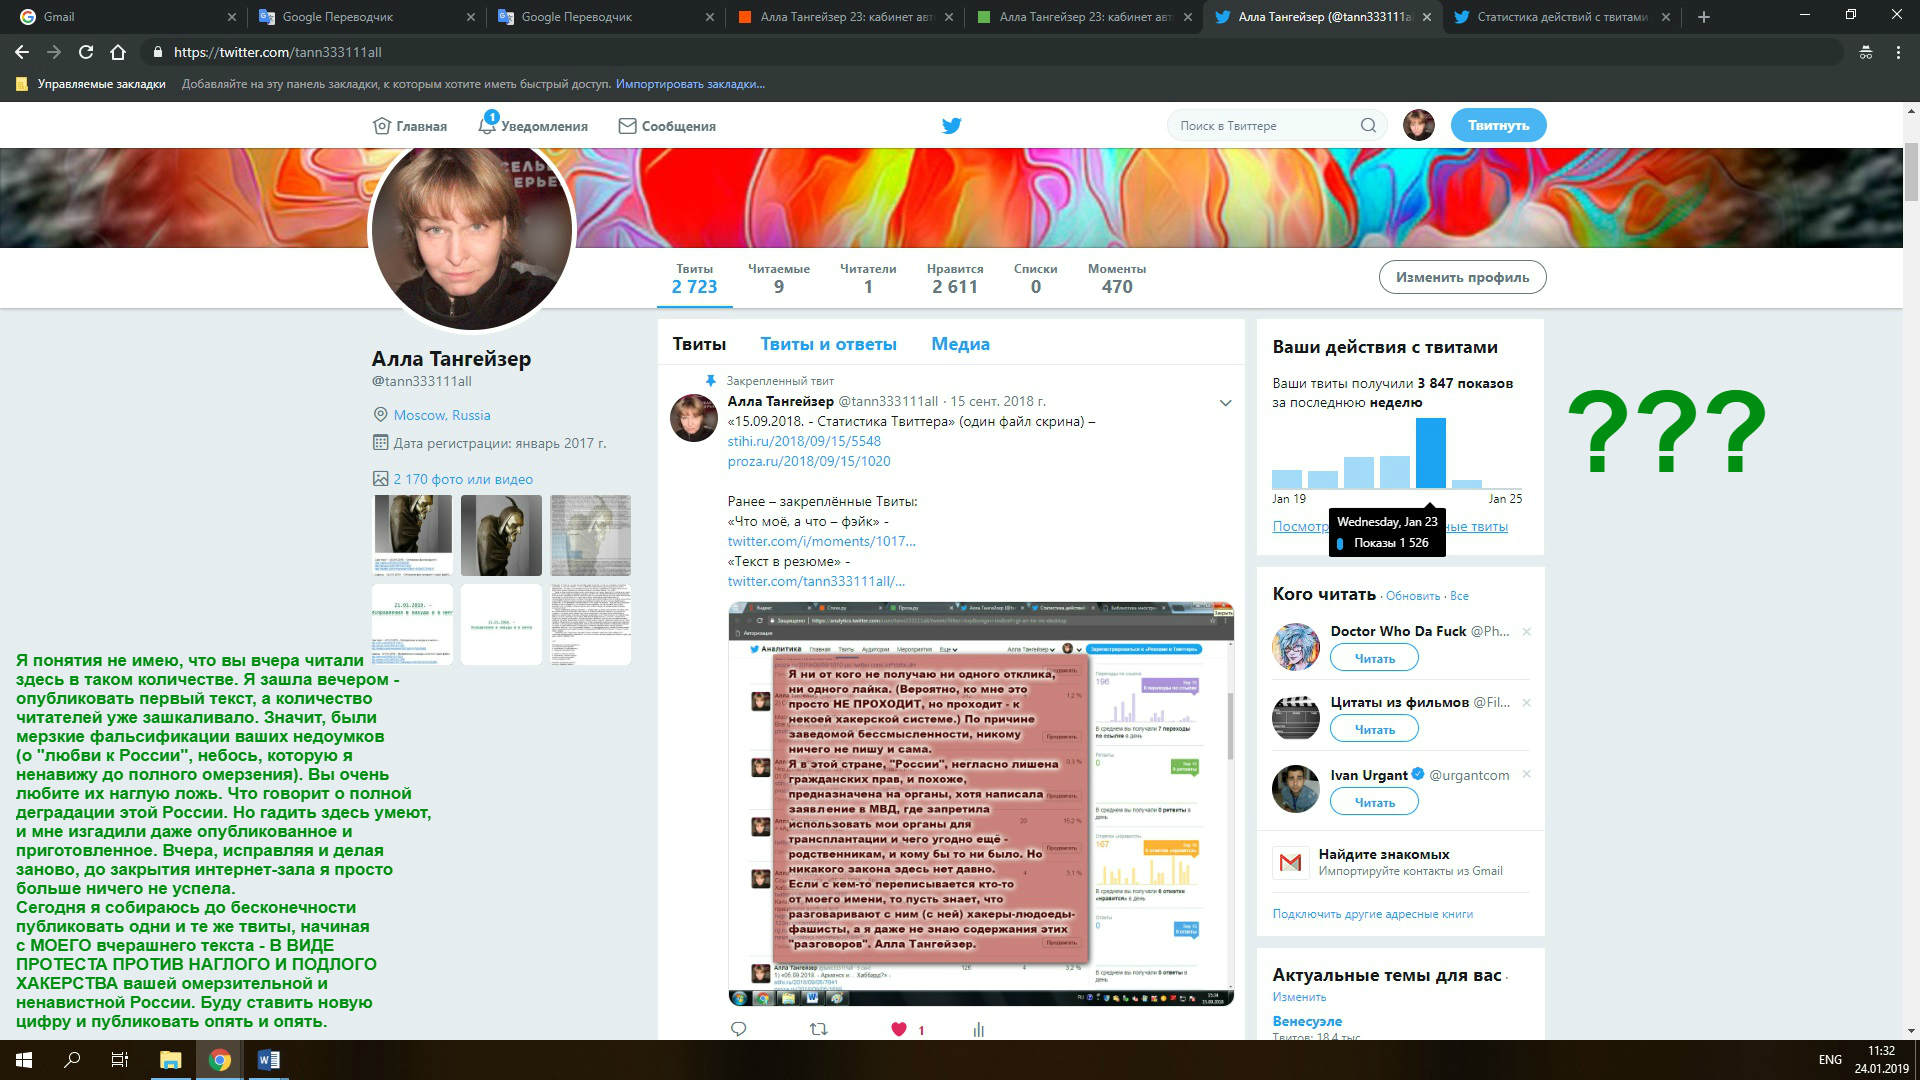Viewport: 1920px width, 1080px height.
Task: Follow Ivan Urgant with Читать
Action: [1374, 802]
